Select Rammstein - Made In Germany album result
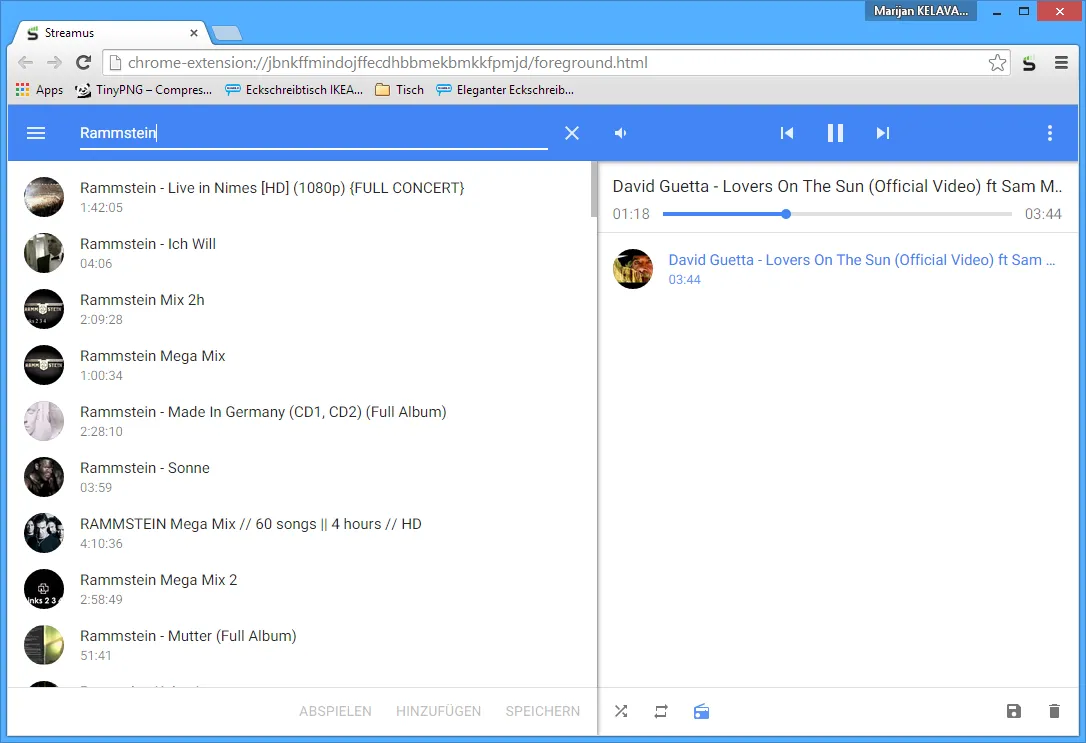This screenshot has width=1086, height=743. pyautogui.click(x=299, y=421)
